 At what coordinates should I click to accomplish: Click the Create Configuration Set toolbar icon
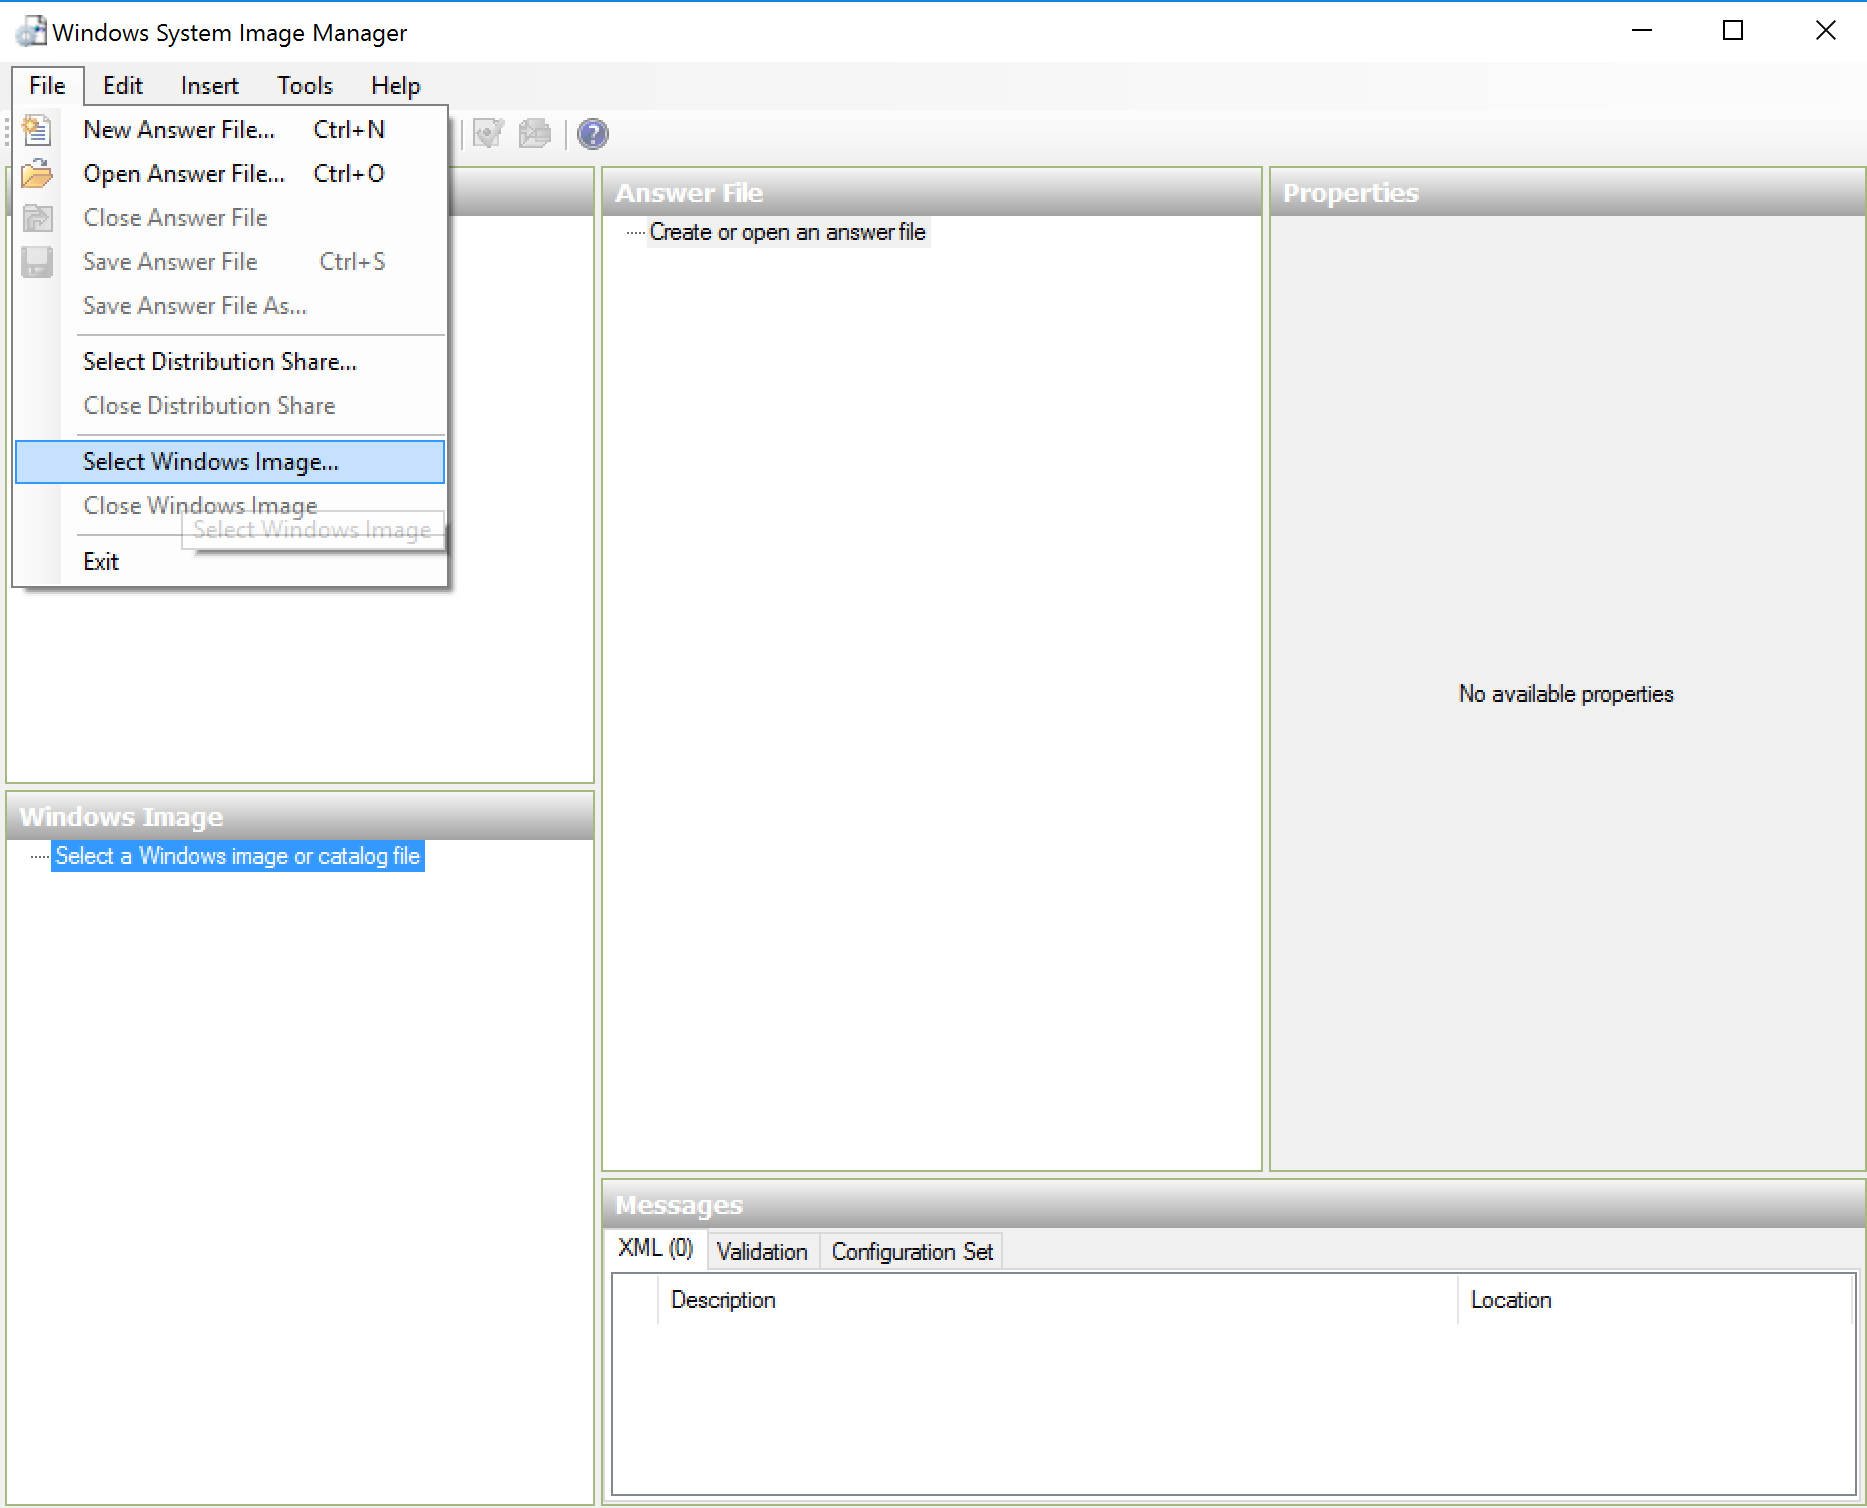click(535, 133)
